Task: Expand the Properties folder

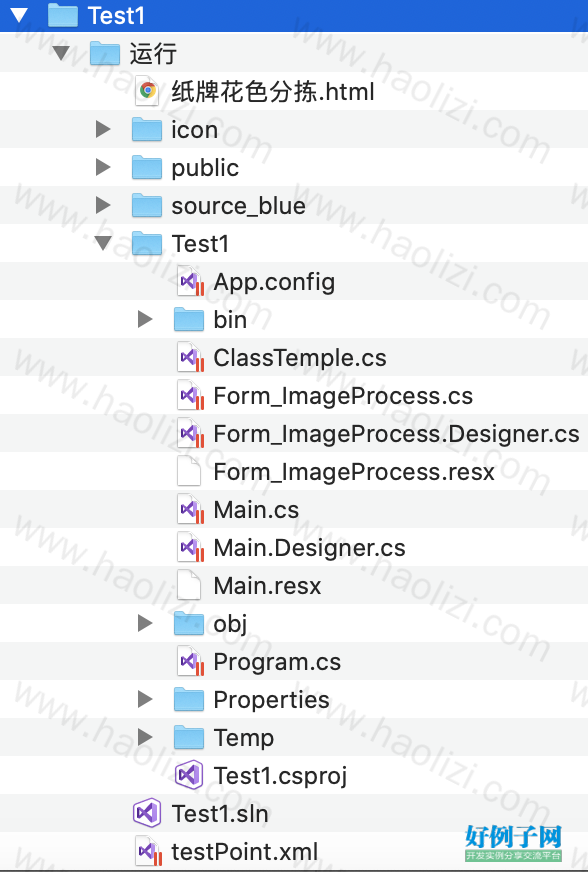Action: click(145, 699)
